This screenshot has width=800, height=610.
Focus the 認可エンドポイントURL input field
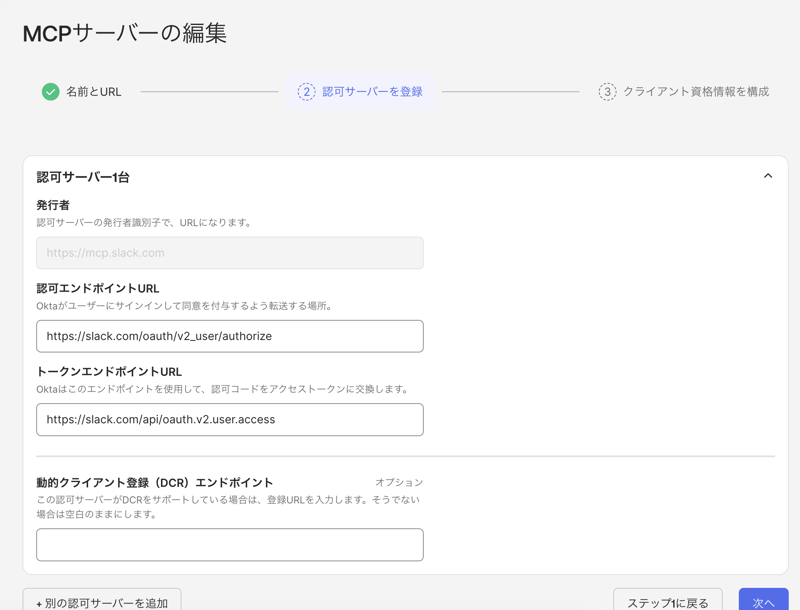click(x=230, y=336)
